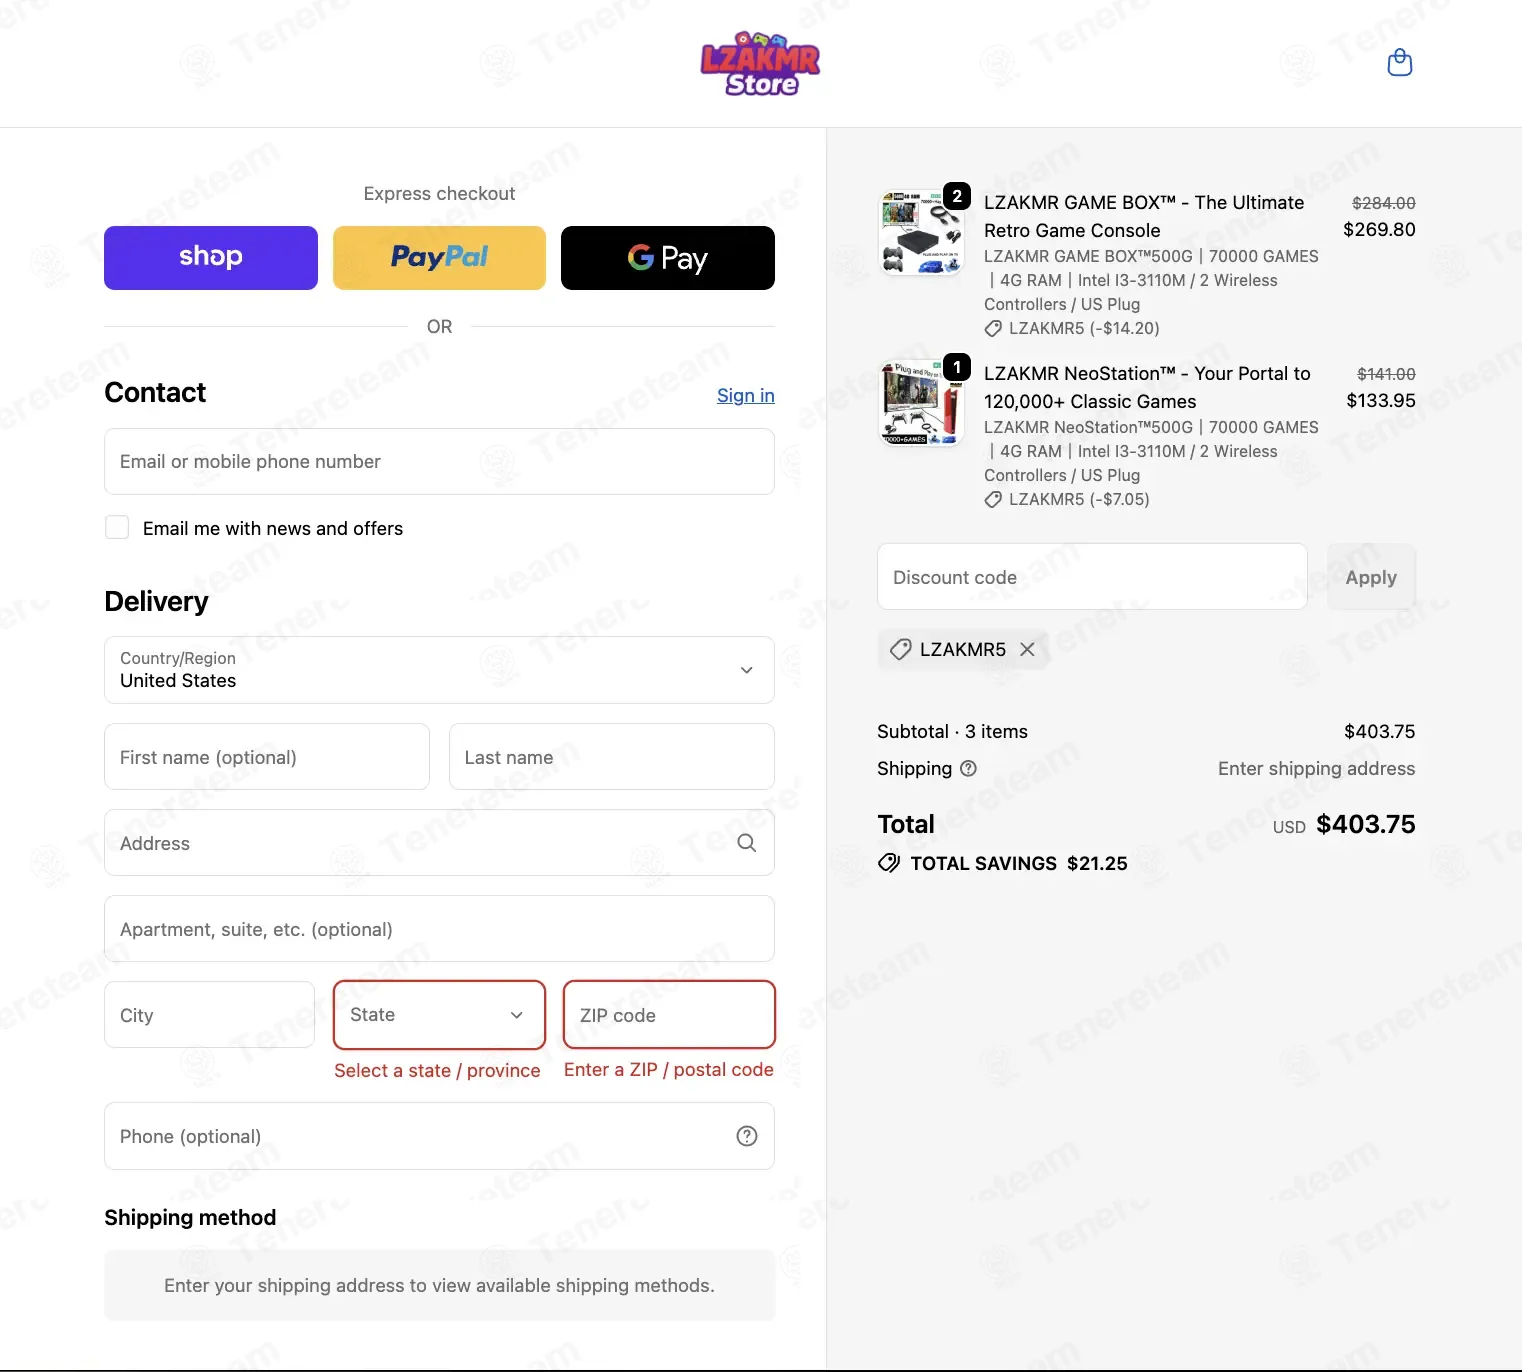Click the Apply discount button

tap(1371, 577)
